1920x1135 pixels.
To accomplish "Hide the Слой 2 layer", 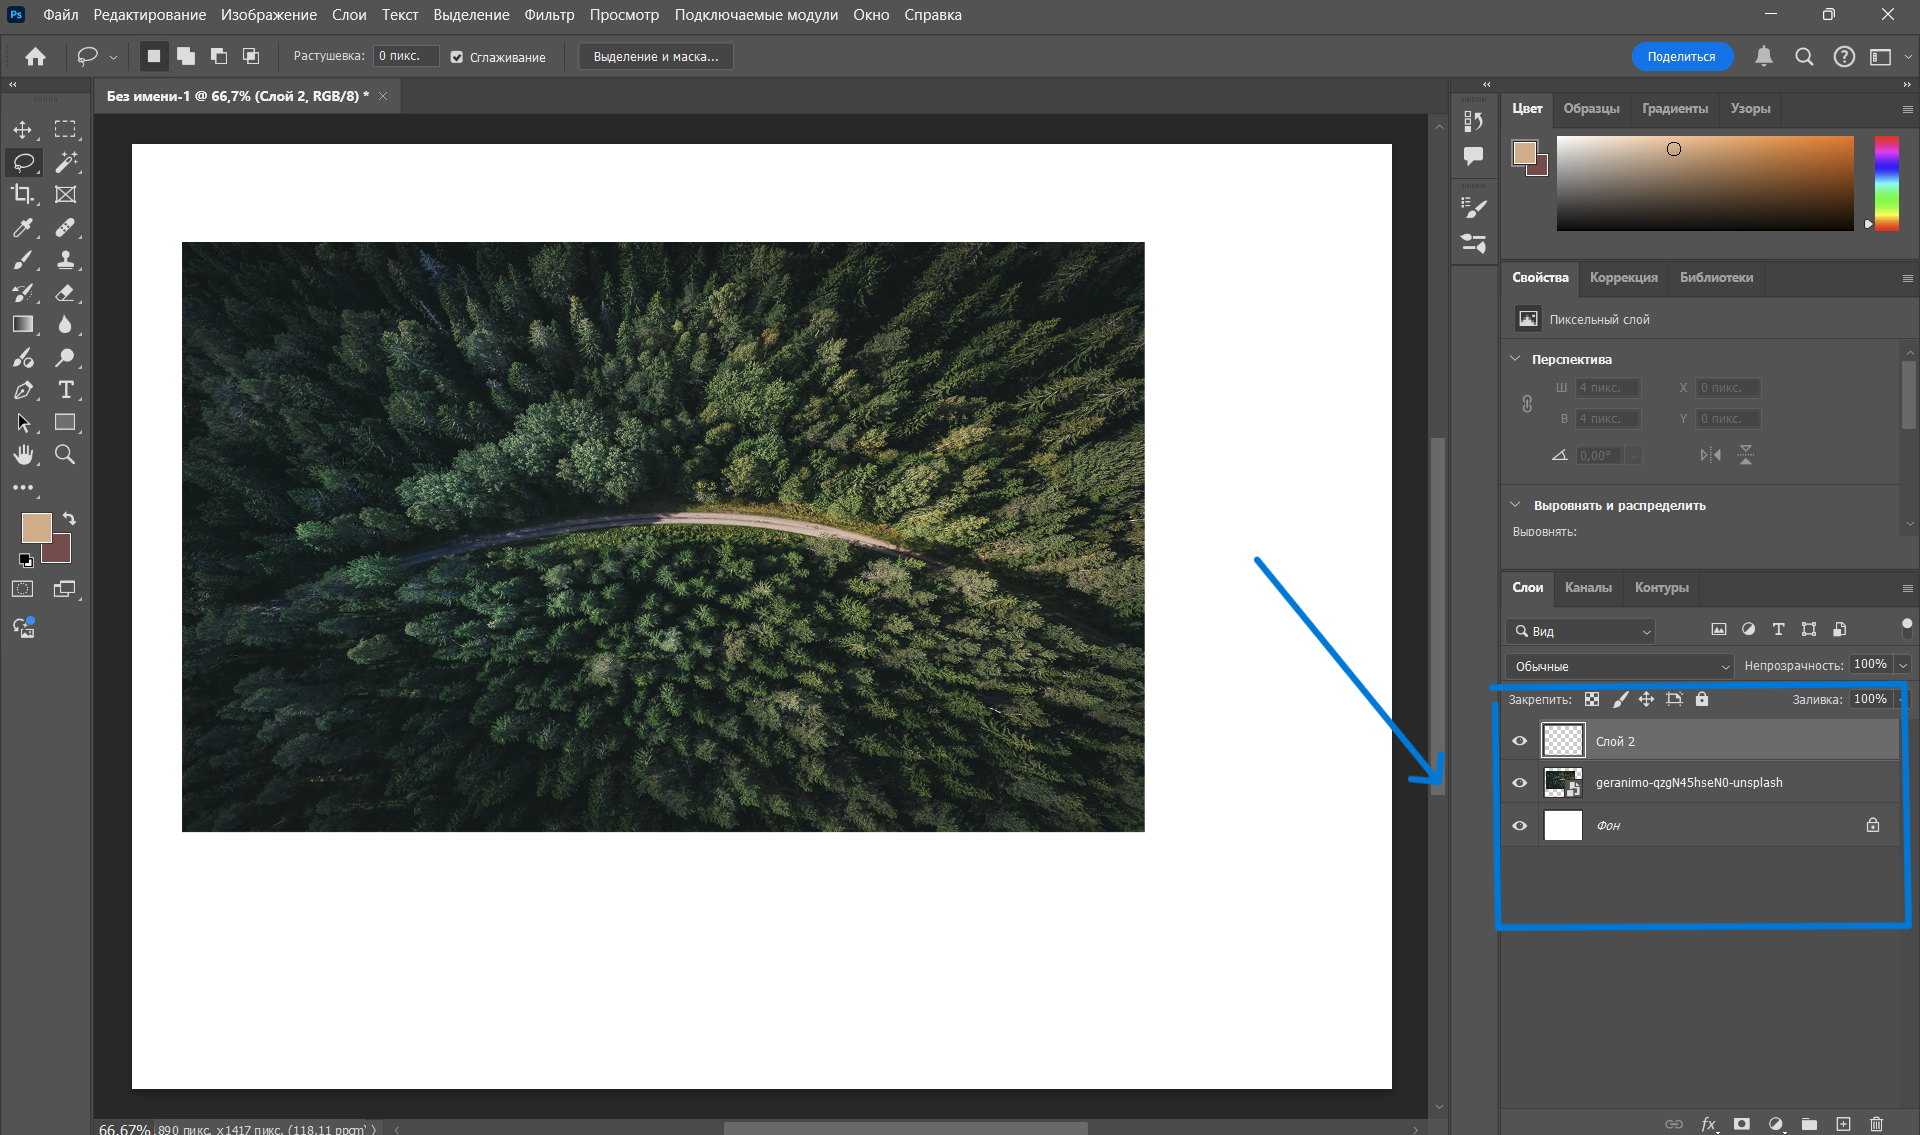I will click(1519, 741).
